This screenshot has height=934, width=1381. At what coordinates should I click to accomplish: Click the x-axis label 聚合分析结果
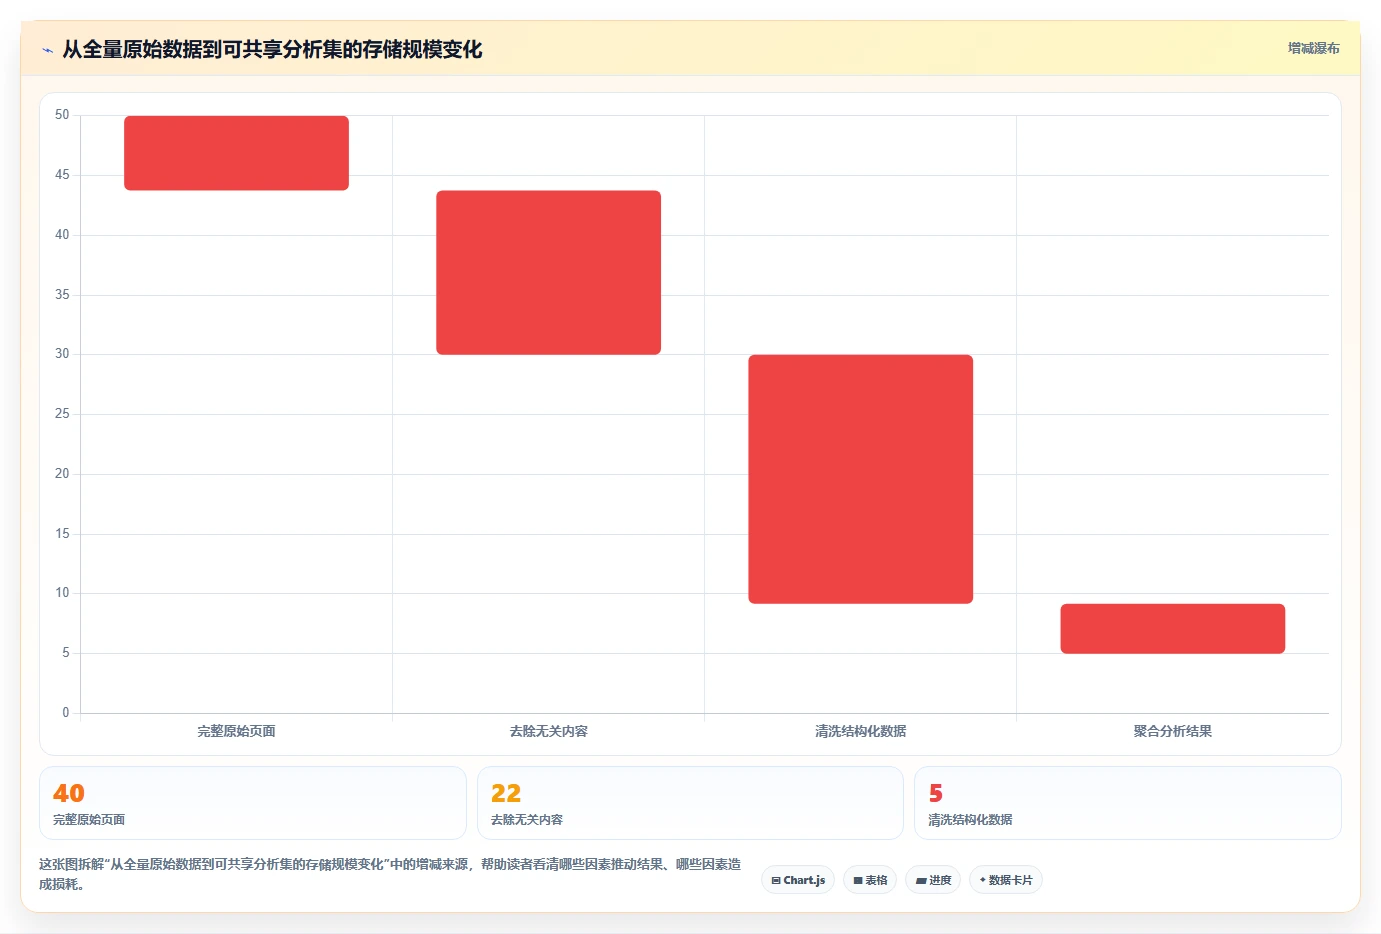tap(1172, 731)
